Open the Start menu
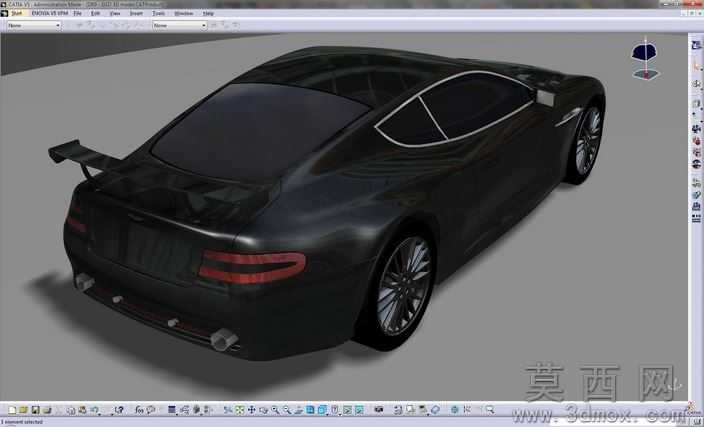Image resolution: width=704 pixels, height=427 pixels. (16, 13)
